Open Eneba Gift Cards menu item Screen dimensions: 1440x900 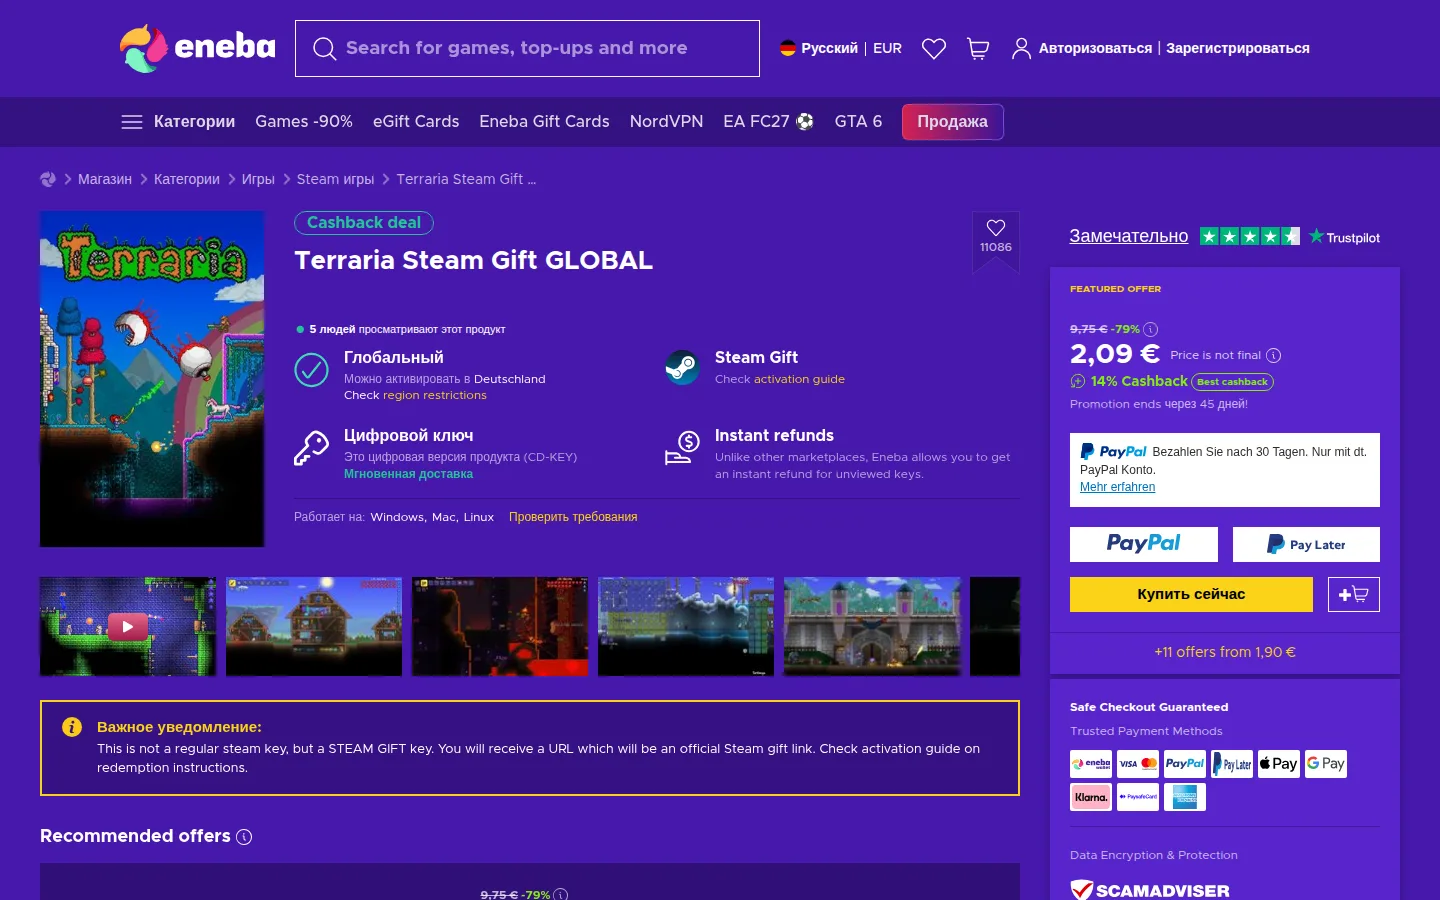(544, 122)
